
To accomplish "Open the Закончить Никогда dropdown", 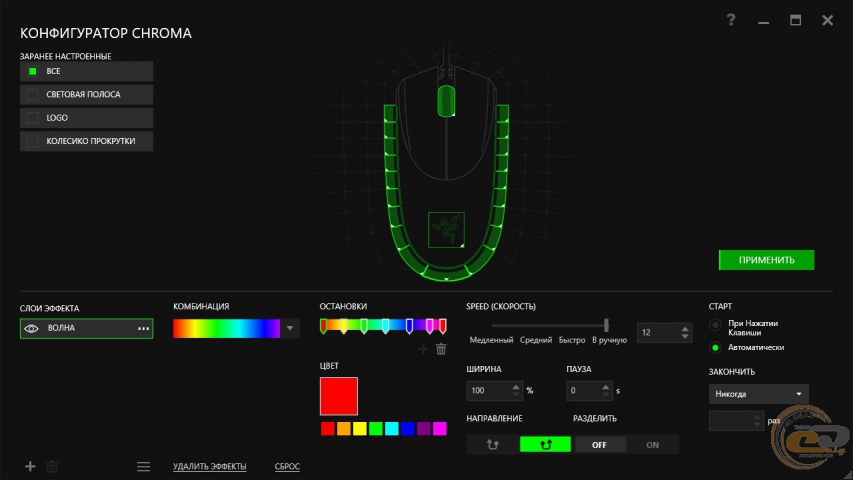I will click(758, 394).
